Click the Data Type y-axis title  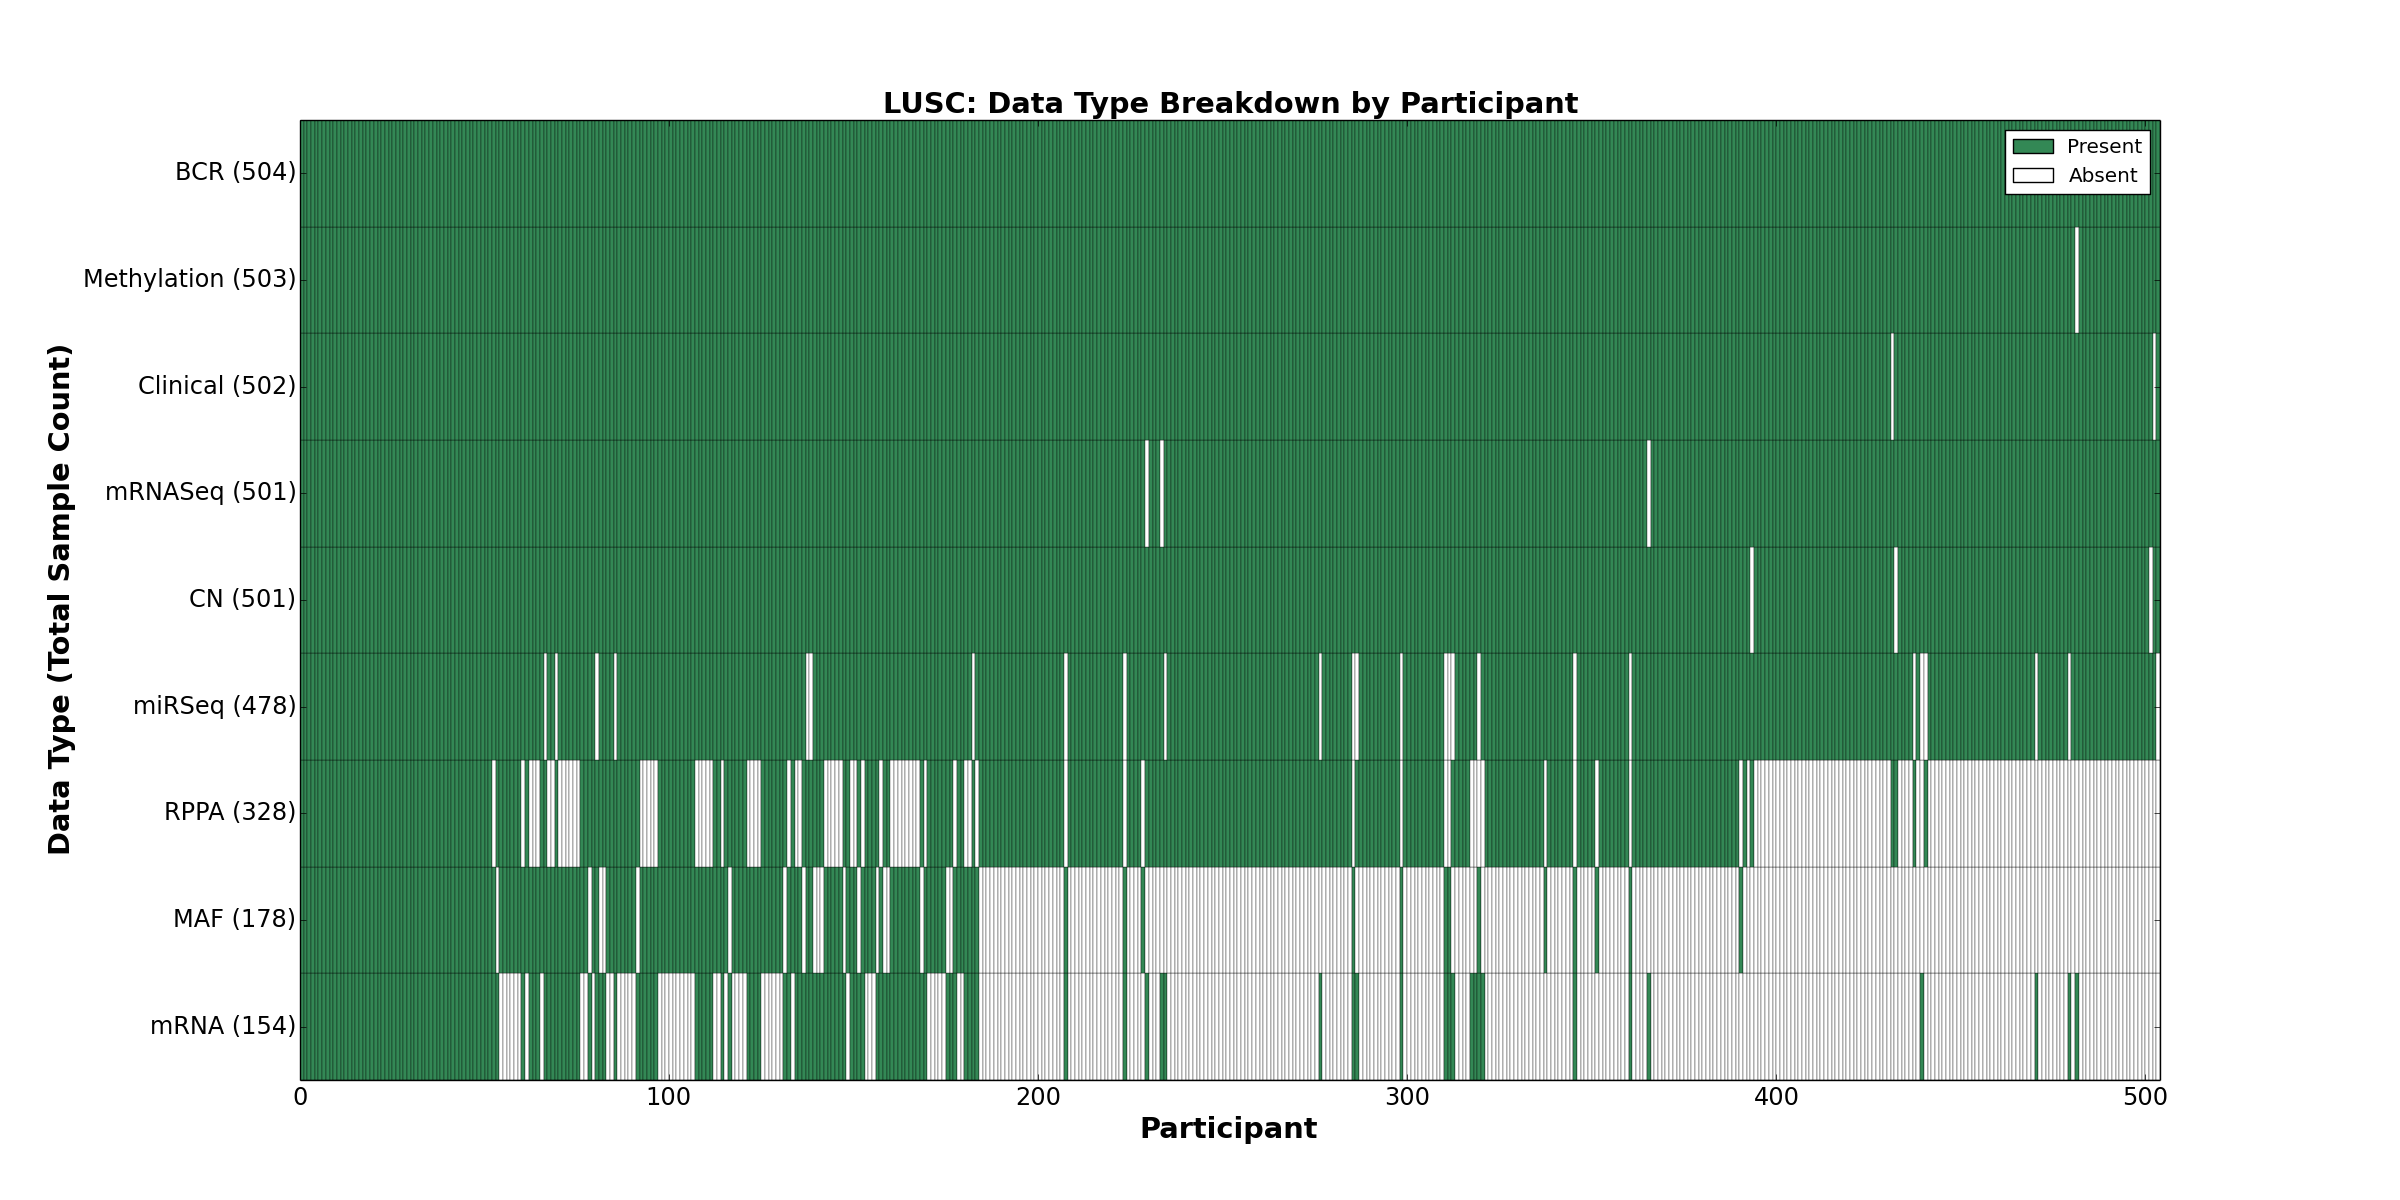60,599
